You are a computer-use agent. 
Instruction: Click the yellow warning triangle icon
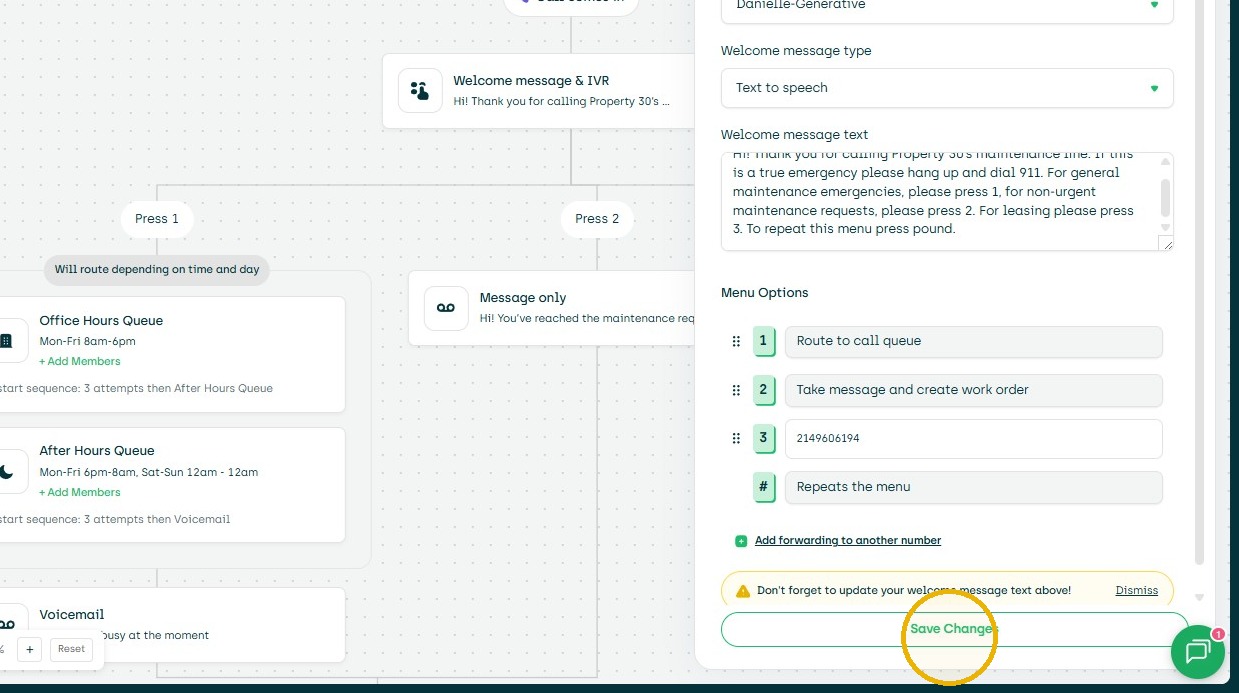[x=743, y=591]
